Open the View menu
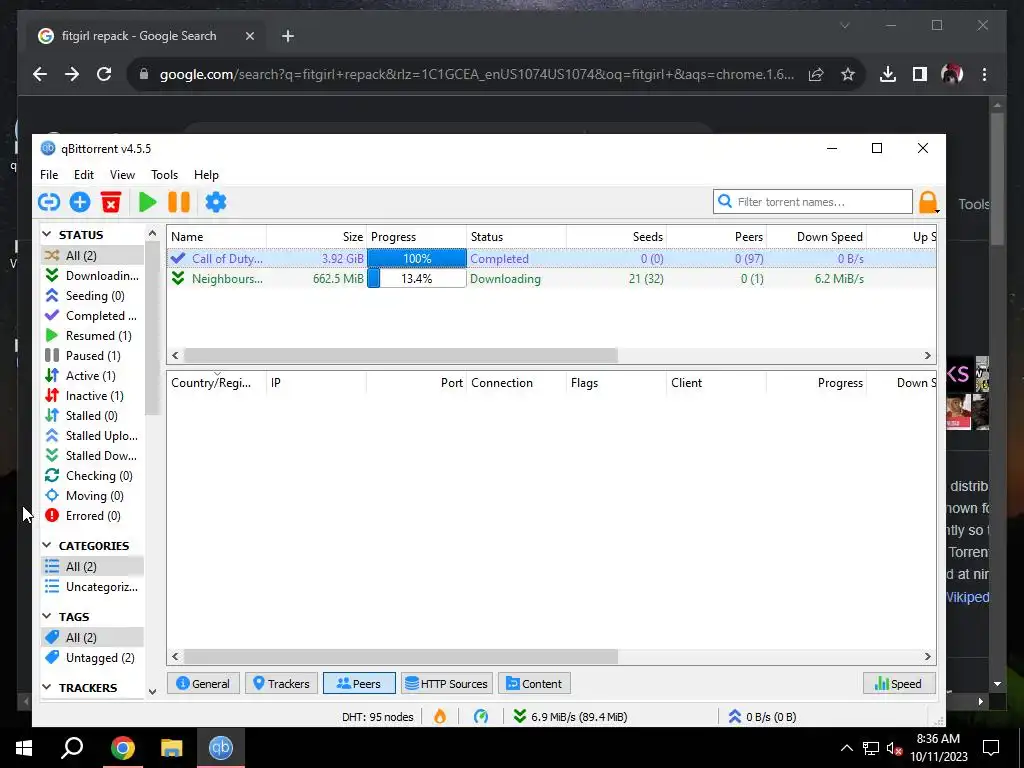 point(122,175)
